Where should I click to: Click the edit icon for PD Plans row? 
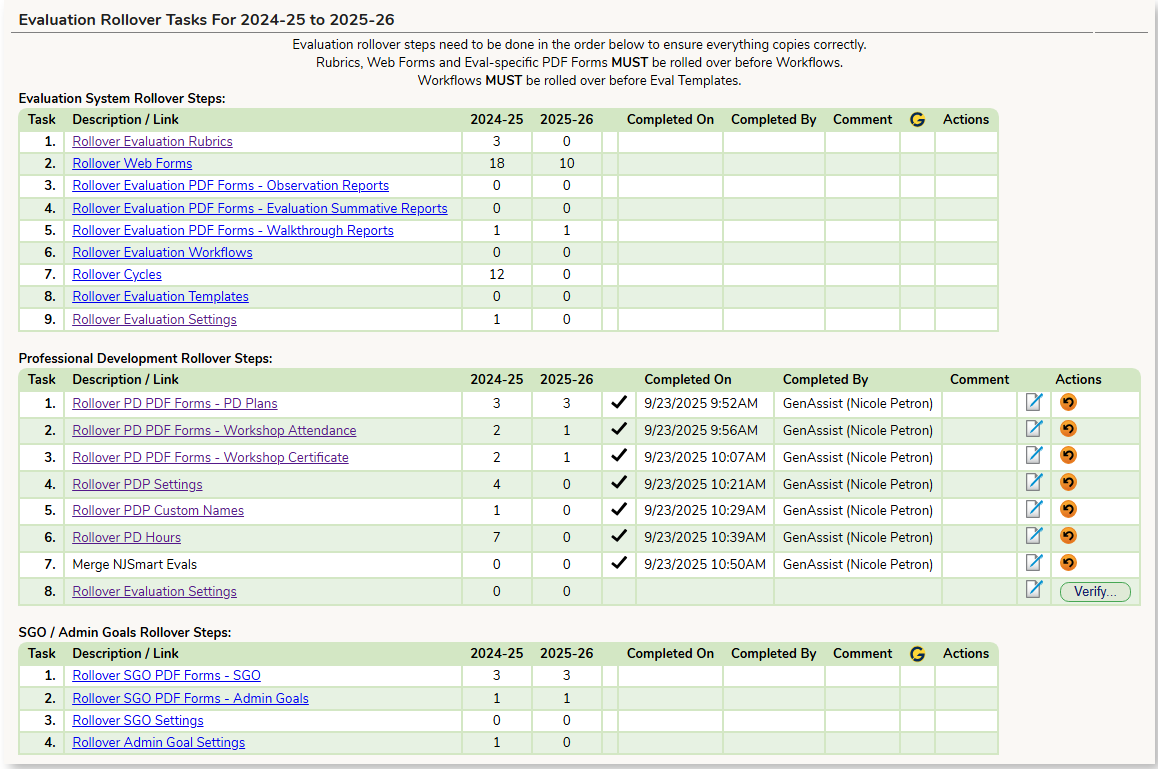(1034, 402)
